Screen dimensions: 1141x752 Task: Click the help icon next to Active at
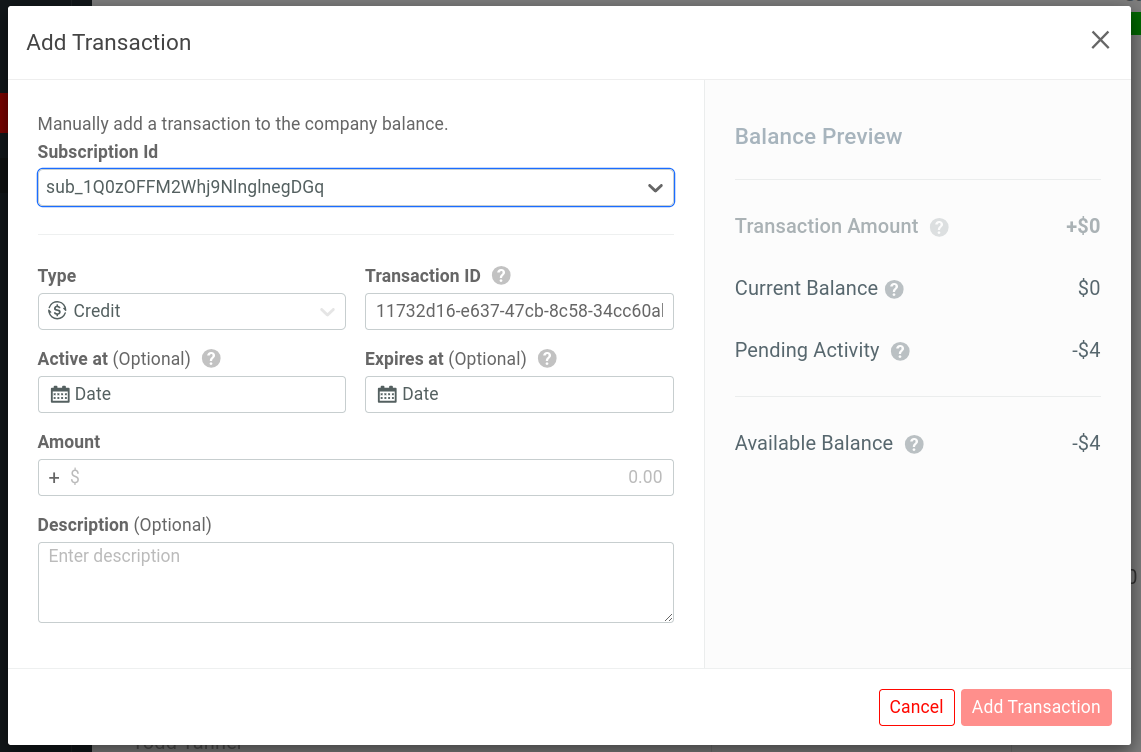(211, 358)
